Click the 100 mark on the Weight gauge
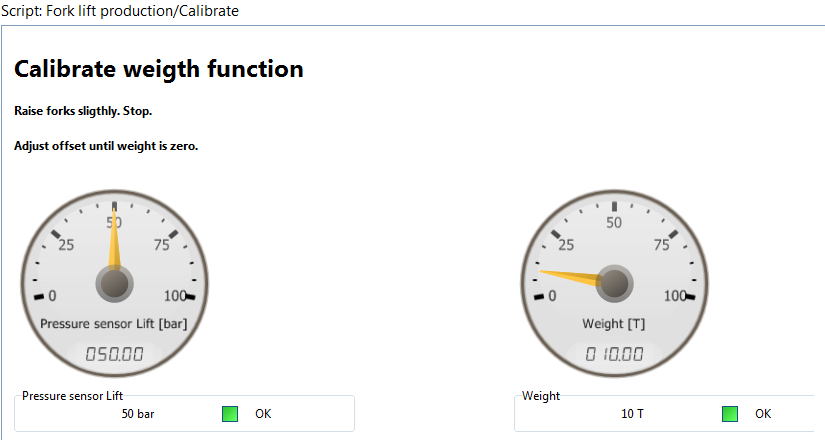 click(x=675, y=296)
